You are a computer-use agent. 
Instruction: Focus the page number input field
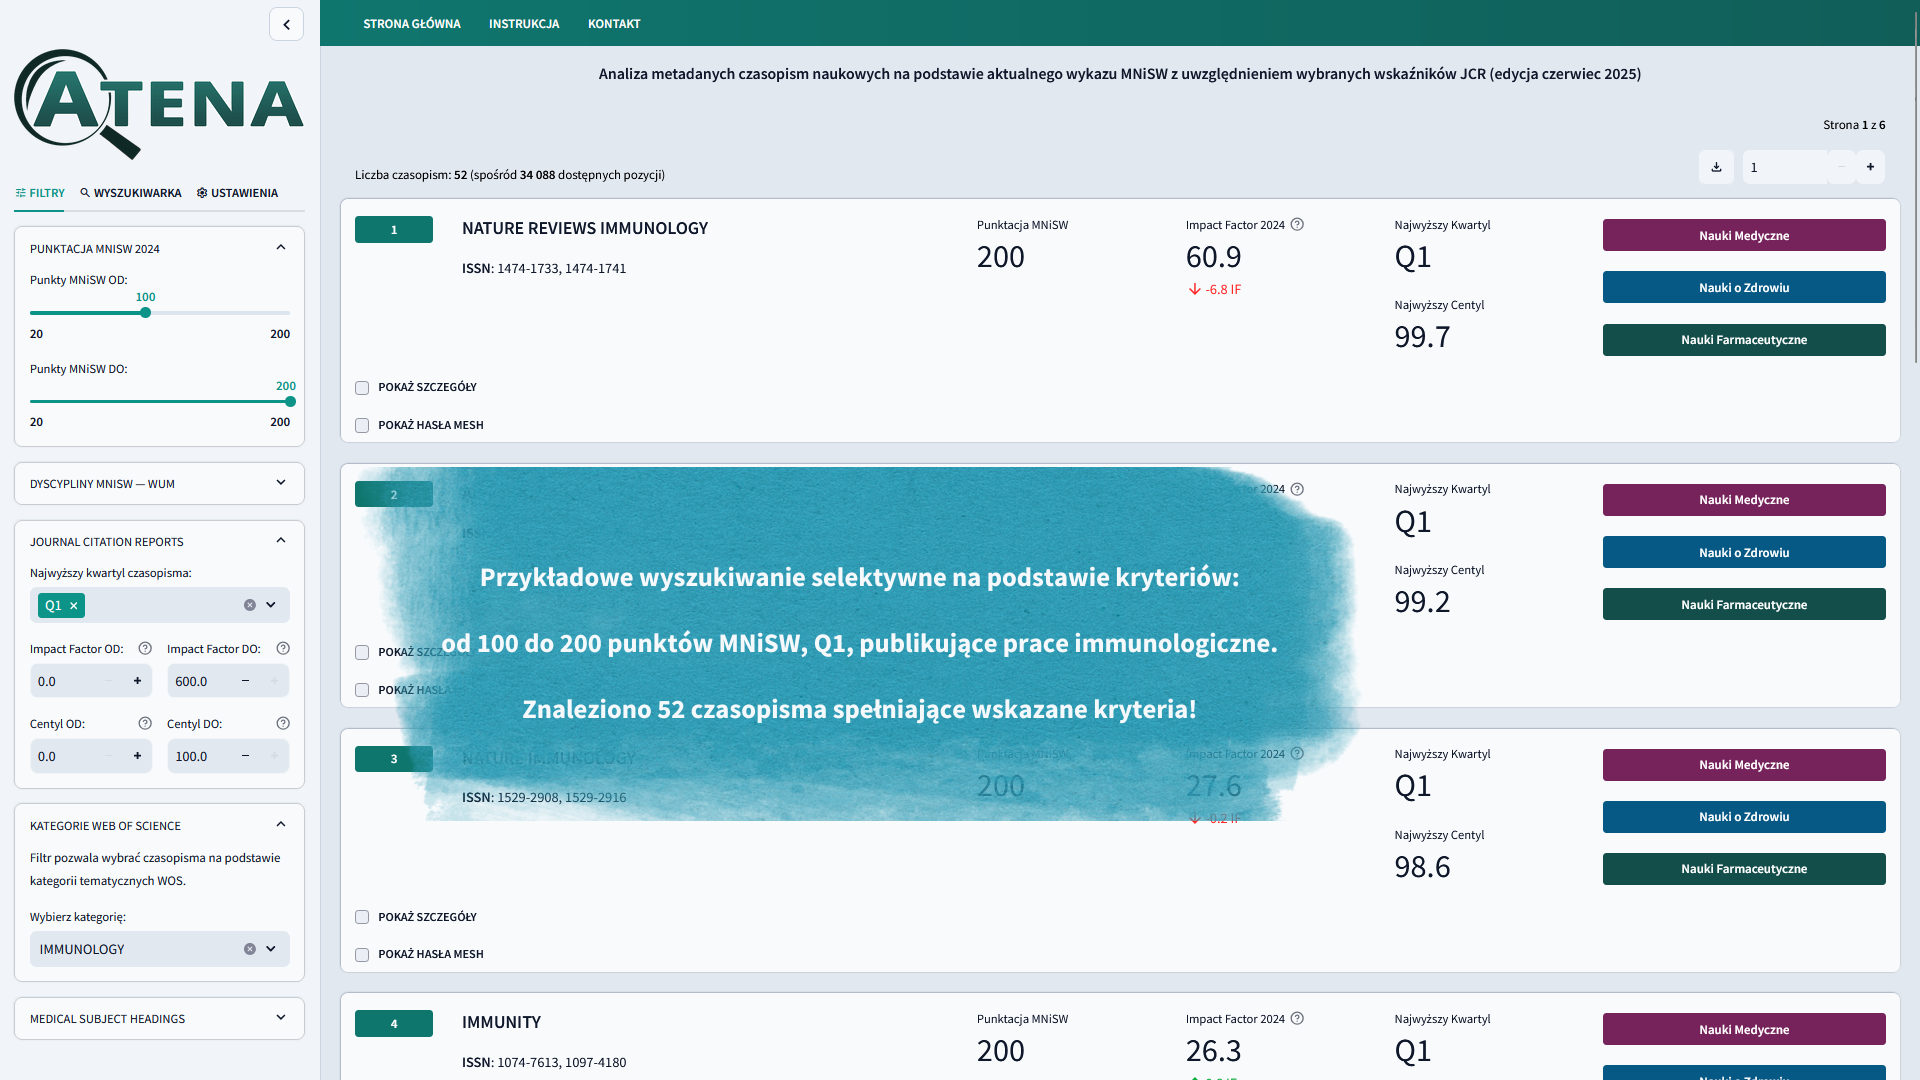click(1785, 167)
